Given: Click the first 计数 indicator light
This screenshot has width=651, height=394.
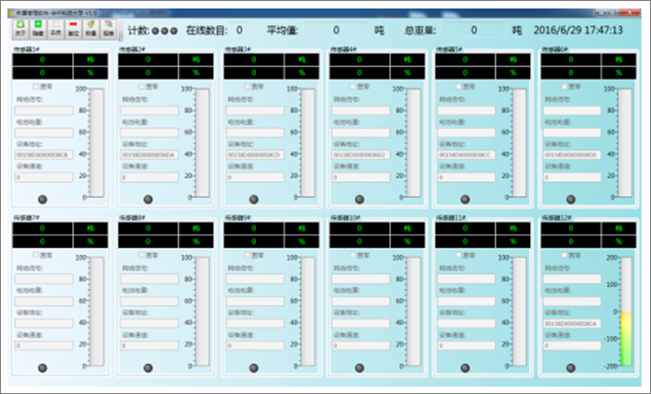Looking at the screenshot, I should click(155, 31).
